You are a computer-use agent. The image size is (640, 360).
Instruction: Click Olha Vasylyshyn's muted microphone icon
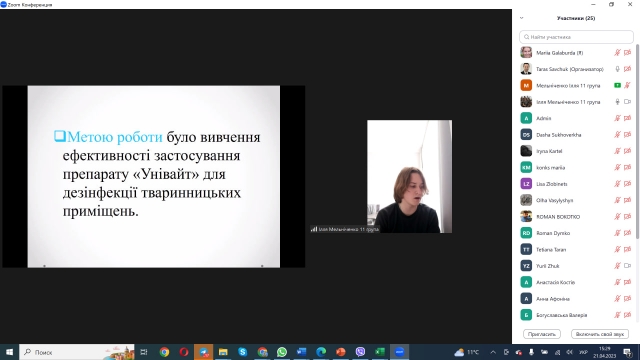617,200
